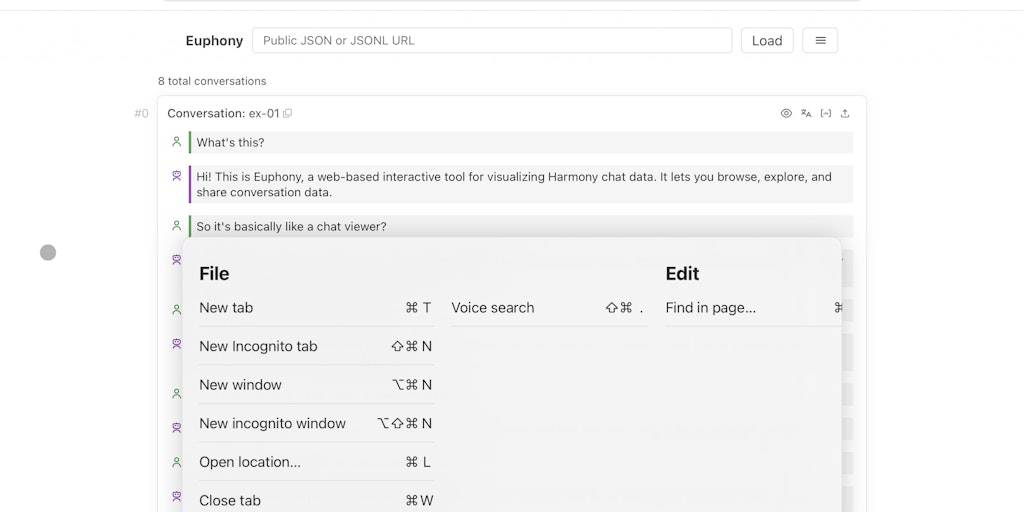Choose Open location... from the File menu
This screenshot has width=1024, height=512.
315,462
